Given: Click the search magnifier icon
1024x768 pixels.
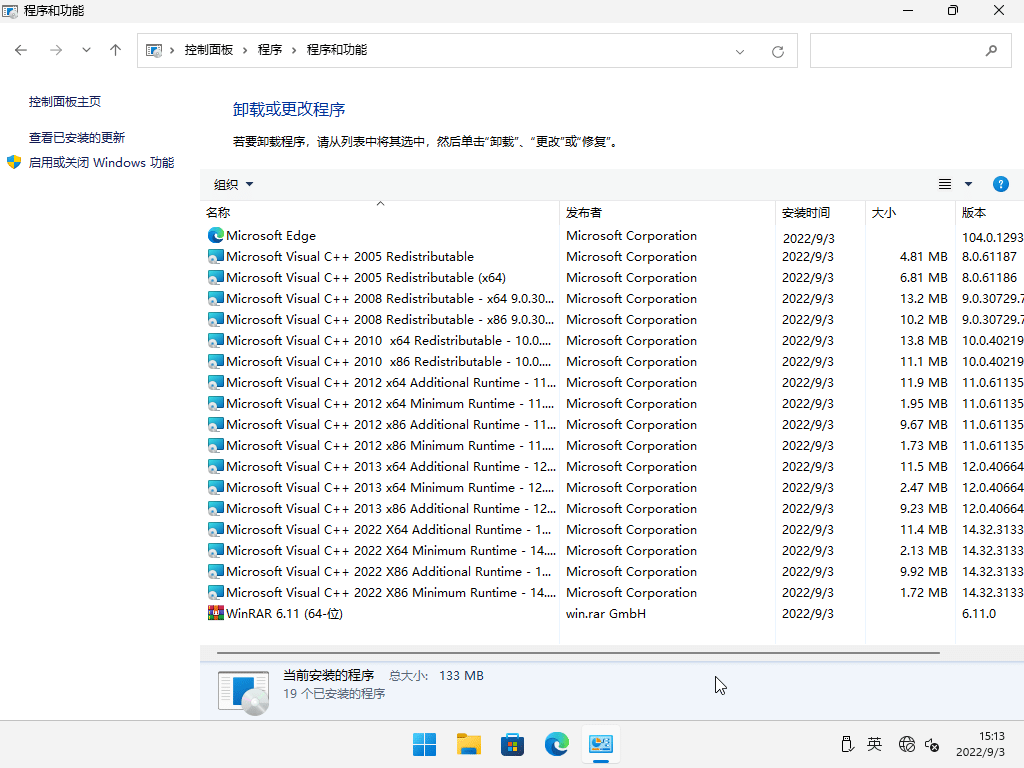Looking at the screenshot, I should point(991,50).
